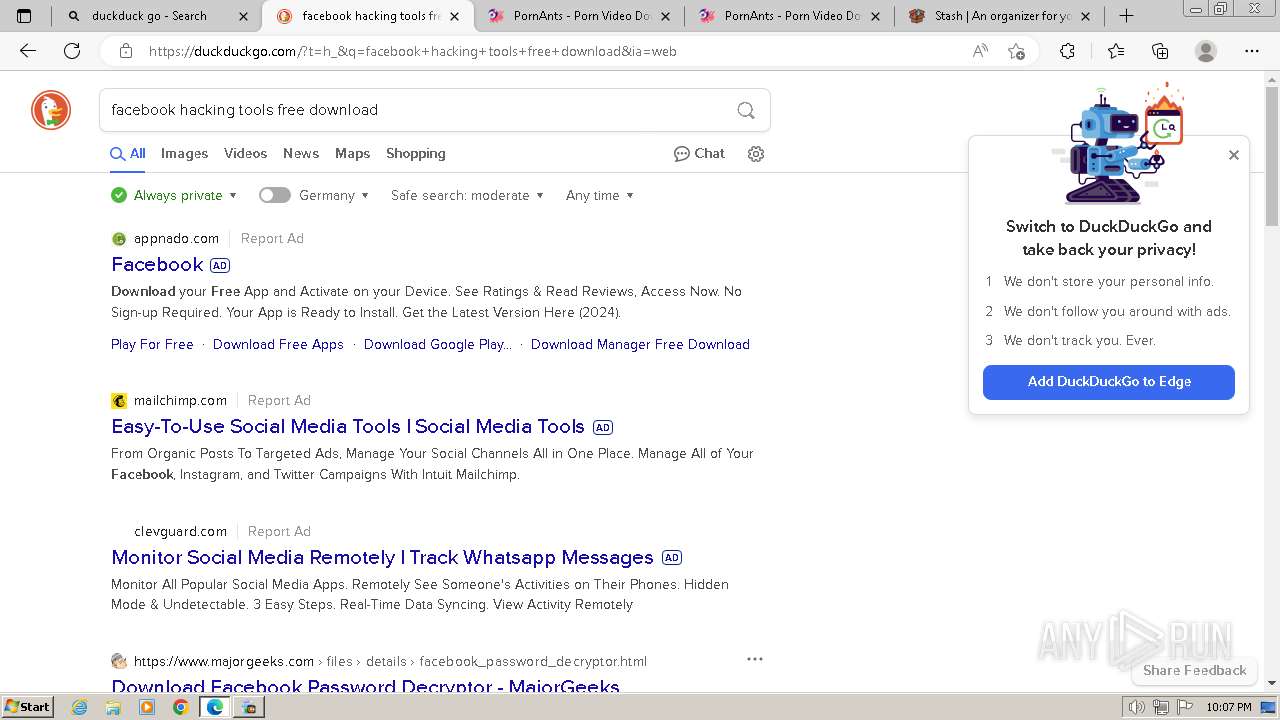Click Download Manager Free Download sitelink

click(x=640, y=345)
